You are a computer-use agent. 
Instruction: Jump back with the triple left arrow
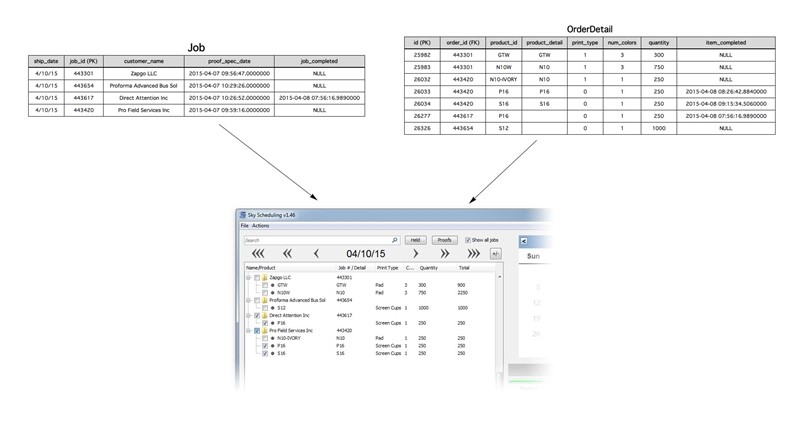tap(257, 254)
